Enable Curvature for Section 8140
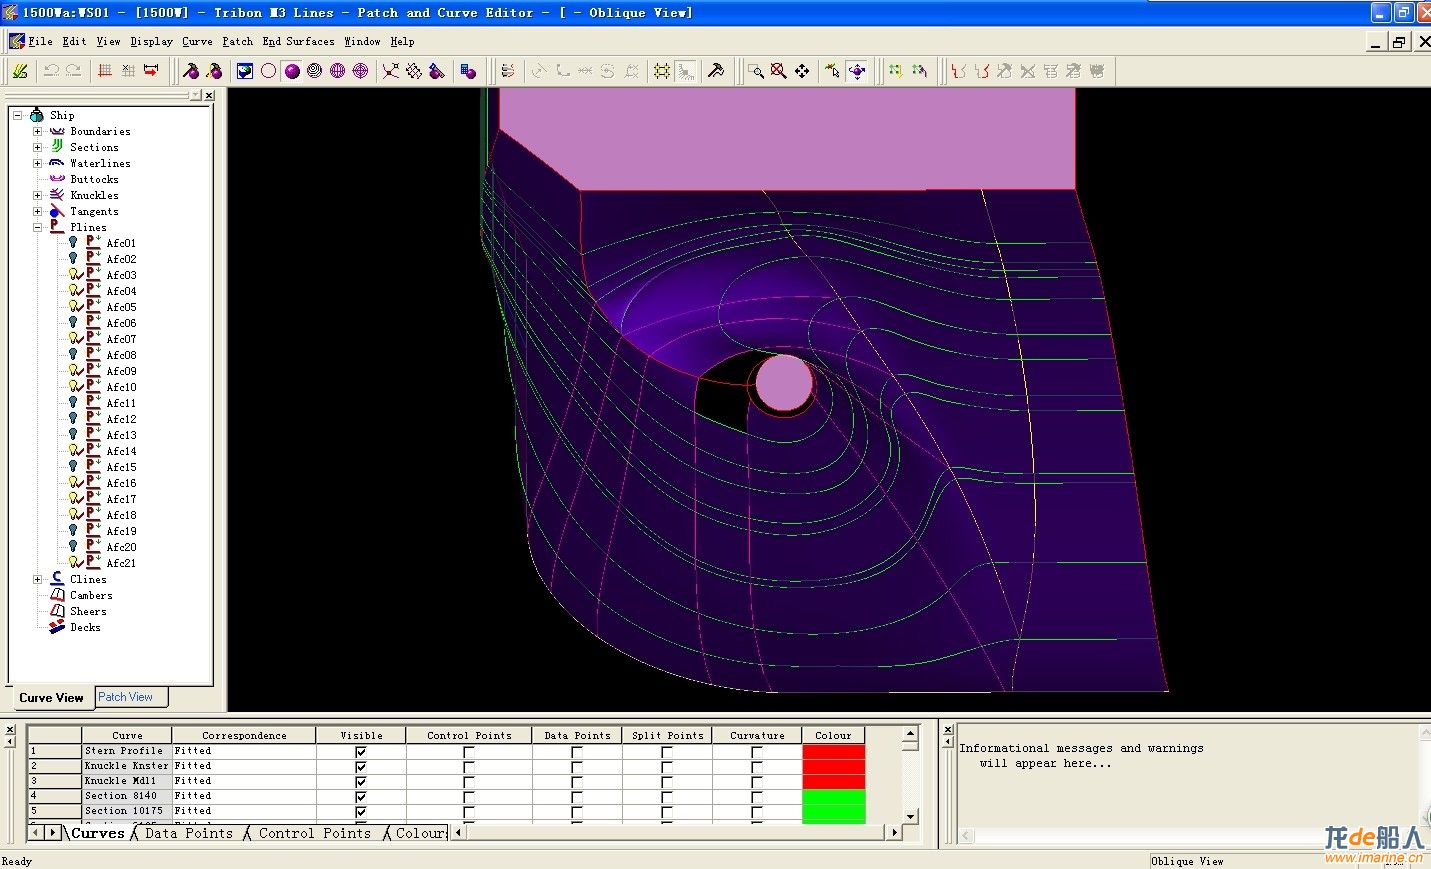 (x=757, y=796)
